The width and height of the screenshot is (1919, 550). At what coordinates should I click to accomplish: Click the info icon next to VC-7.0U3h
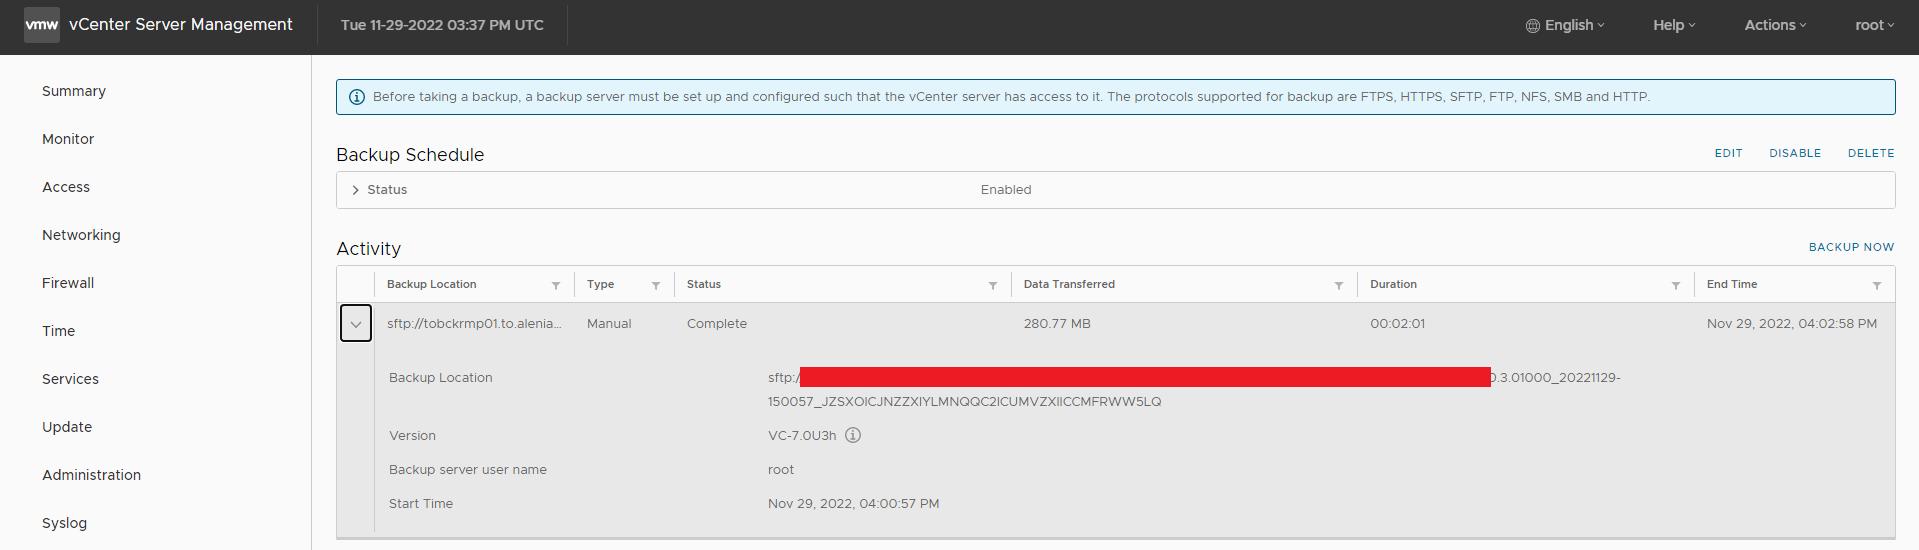click(x=853, y=435)
